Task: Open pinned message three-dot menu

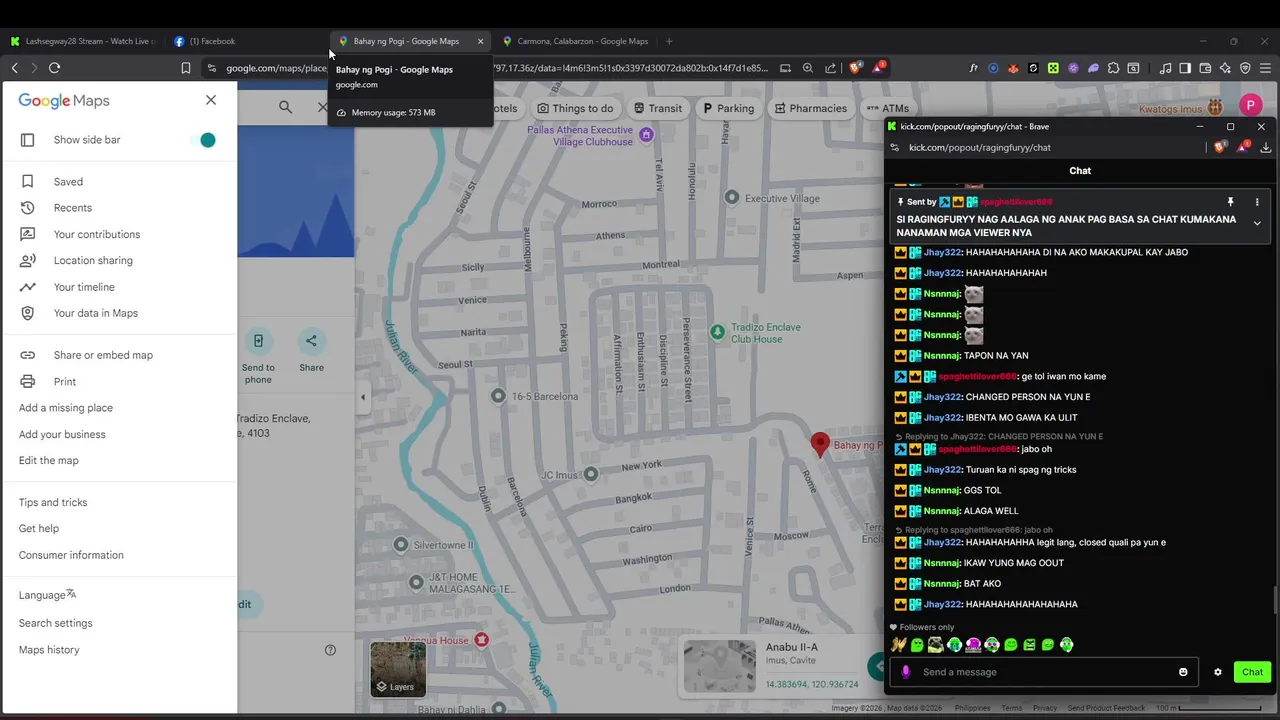Action: 1257,202
